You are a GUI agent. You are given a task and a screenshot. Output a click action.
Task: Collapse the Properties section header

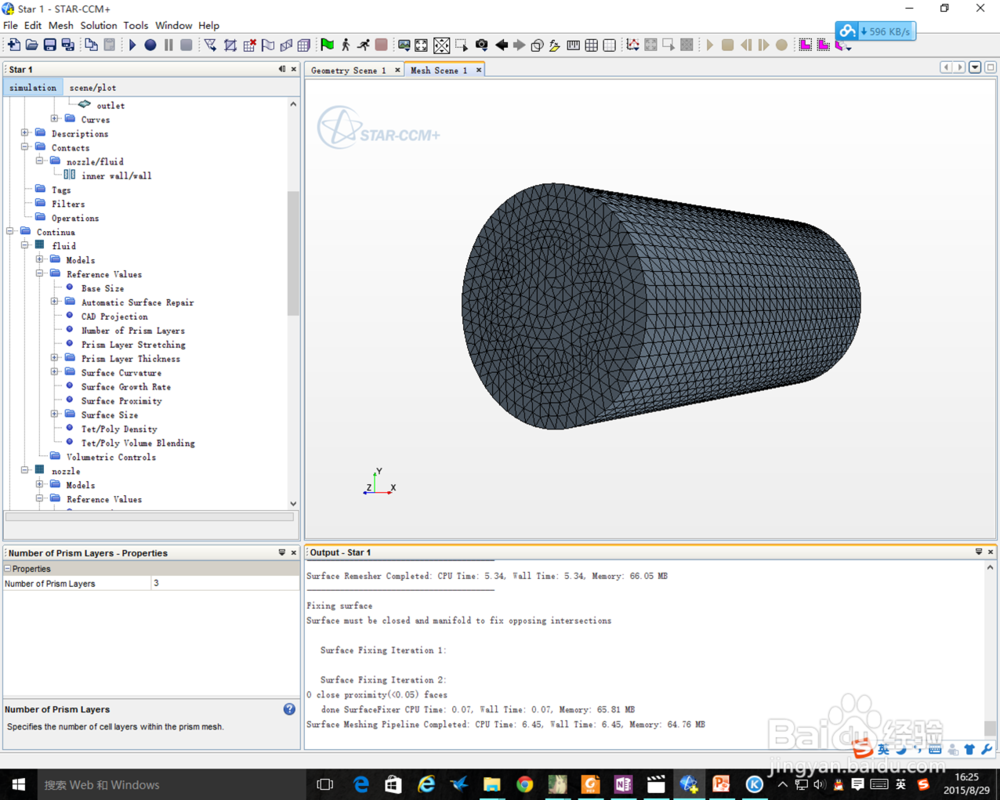(x=8, y=568)
